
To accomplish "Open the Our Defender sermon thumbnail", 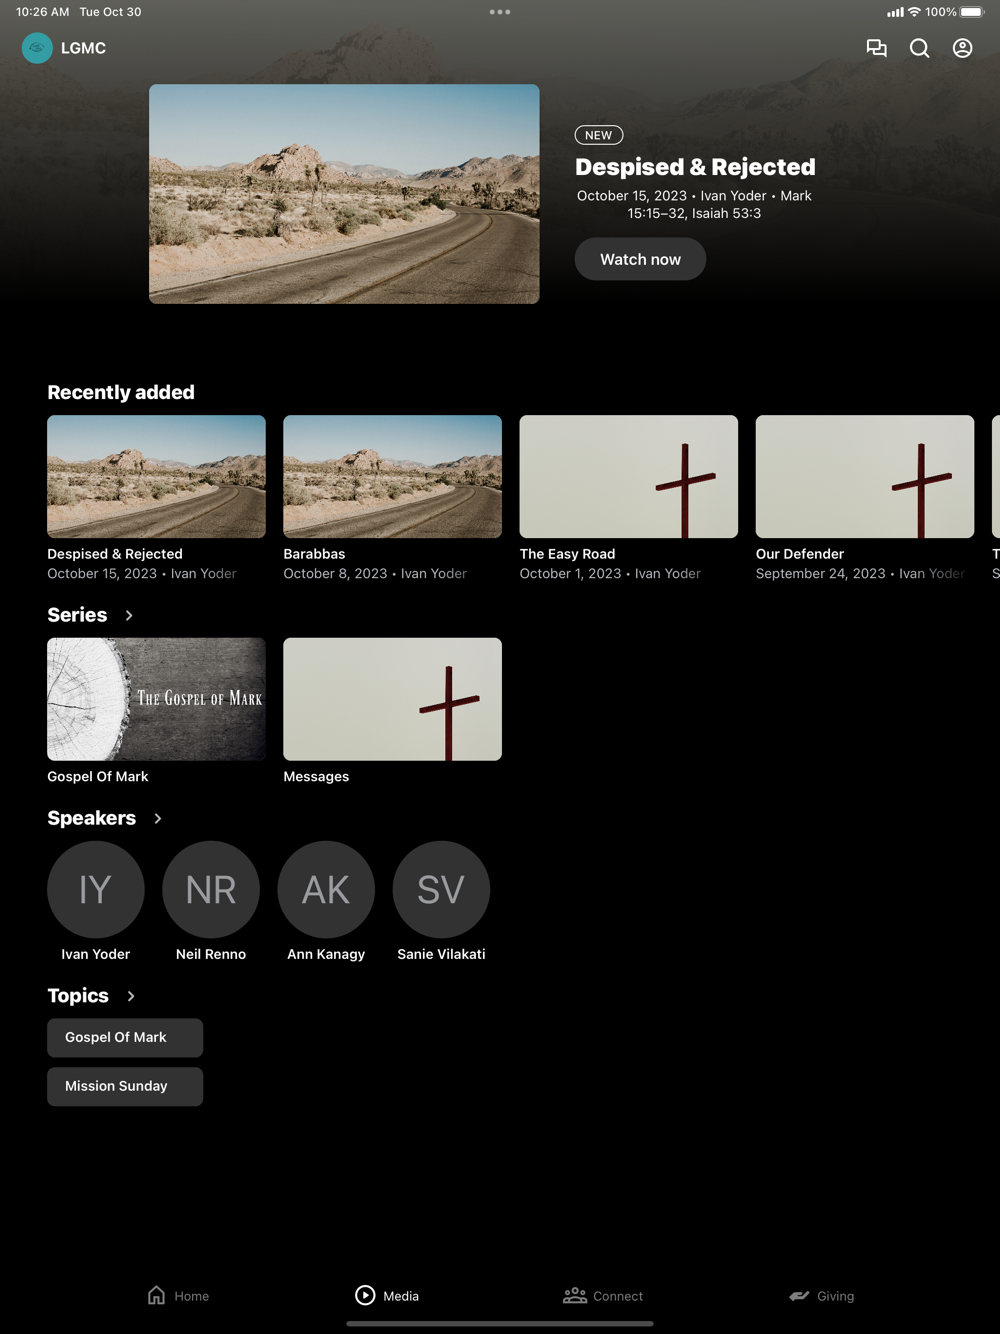I will point(865,476).
